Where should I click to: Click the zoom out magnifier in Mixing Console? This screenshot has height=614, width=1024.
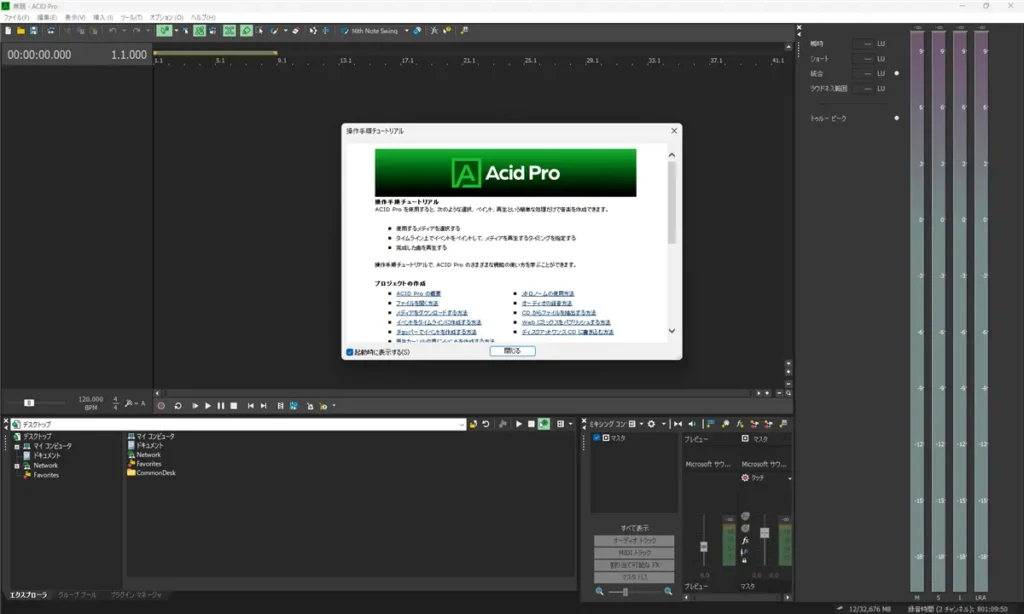click(x=600, y=591)
